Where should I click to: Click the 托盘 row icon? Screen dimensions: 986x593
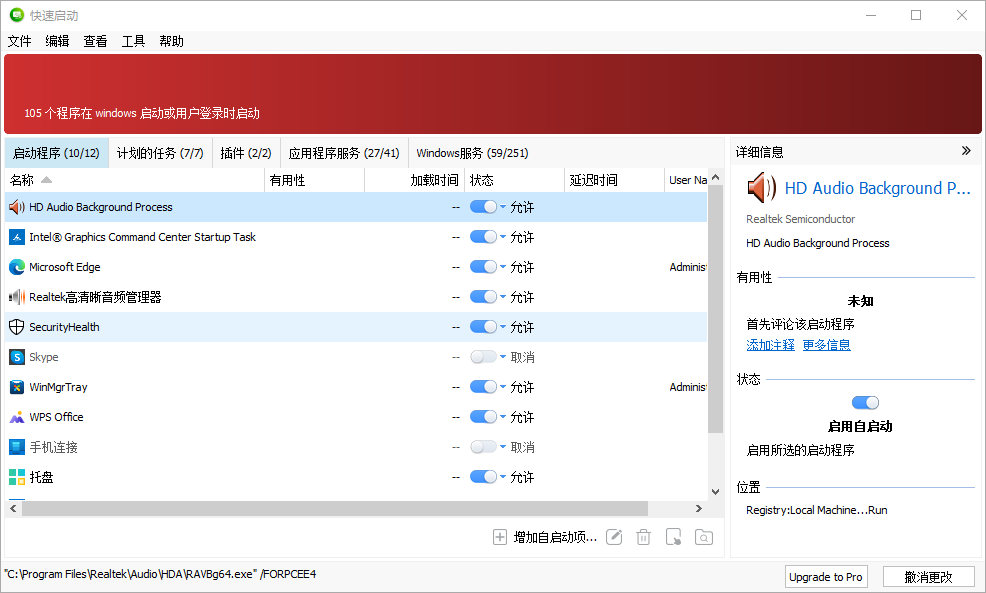(17, 477)
